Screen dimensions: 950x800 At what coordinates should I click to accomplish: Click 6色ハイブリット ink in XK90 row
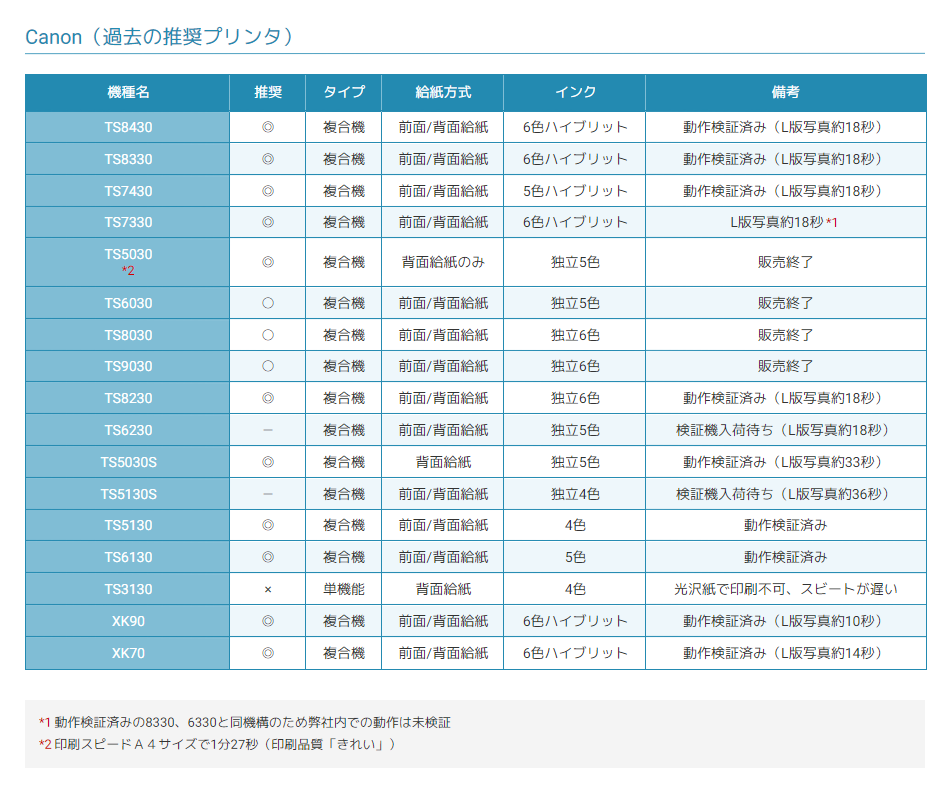(575, 621)
